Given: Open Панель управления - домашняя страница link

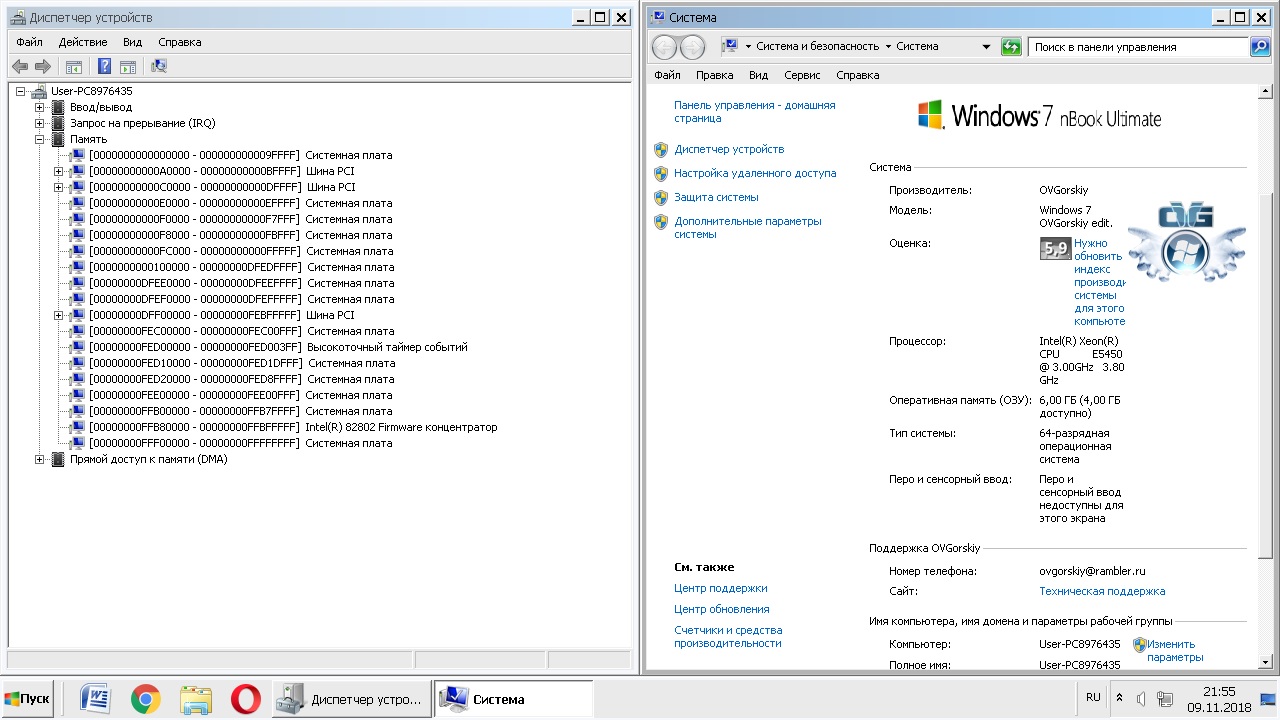Looking at the screenshot, I should click(755, 111).
